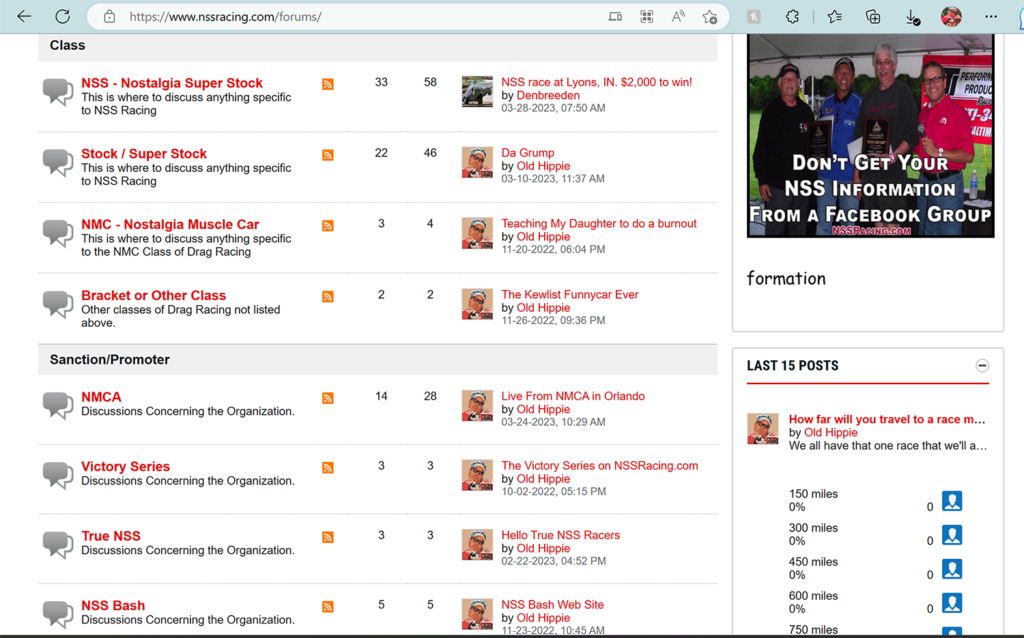Open browser Downloads panel

point(912,17)
